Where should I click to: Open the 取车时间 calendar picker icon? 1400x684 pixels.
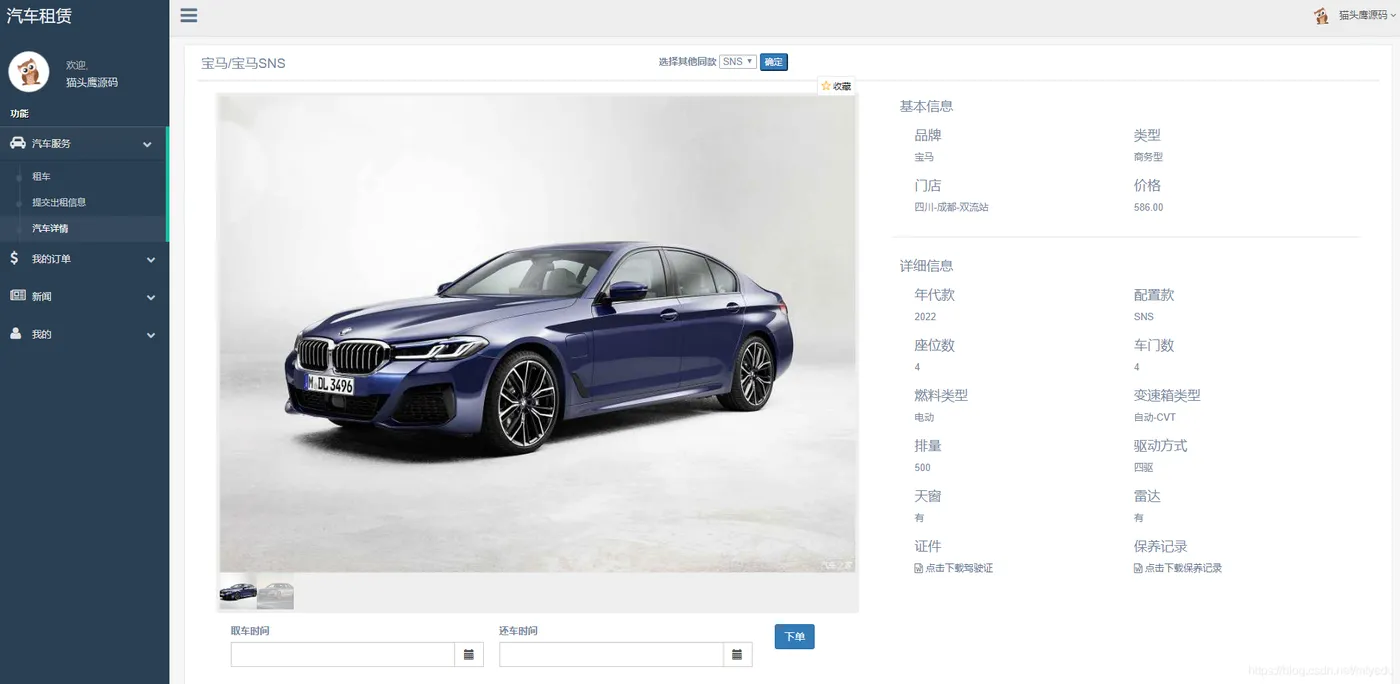click(469, 654)
